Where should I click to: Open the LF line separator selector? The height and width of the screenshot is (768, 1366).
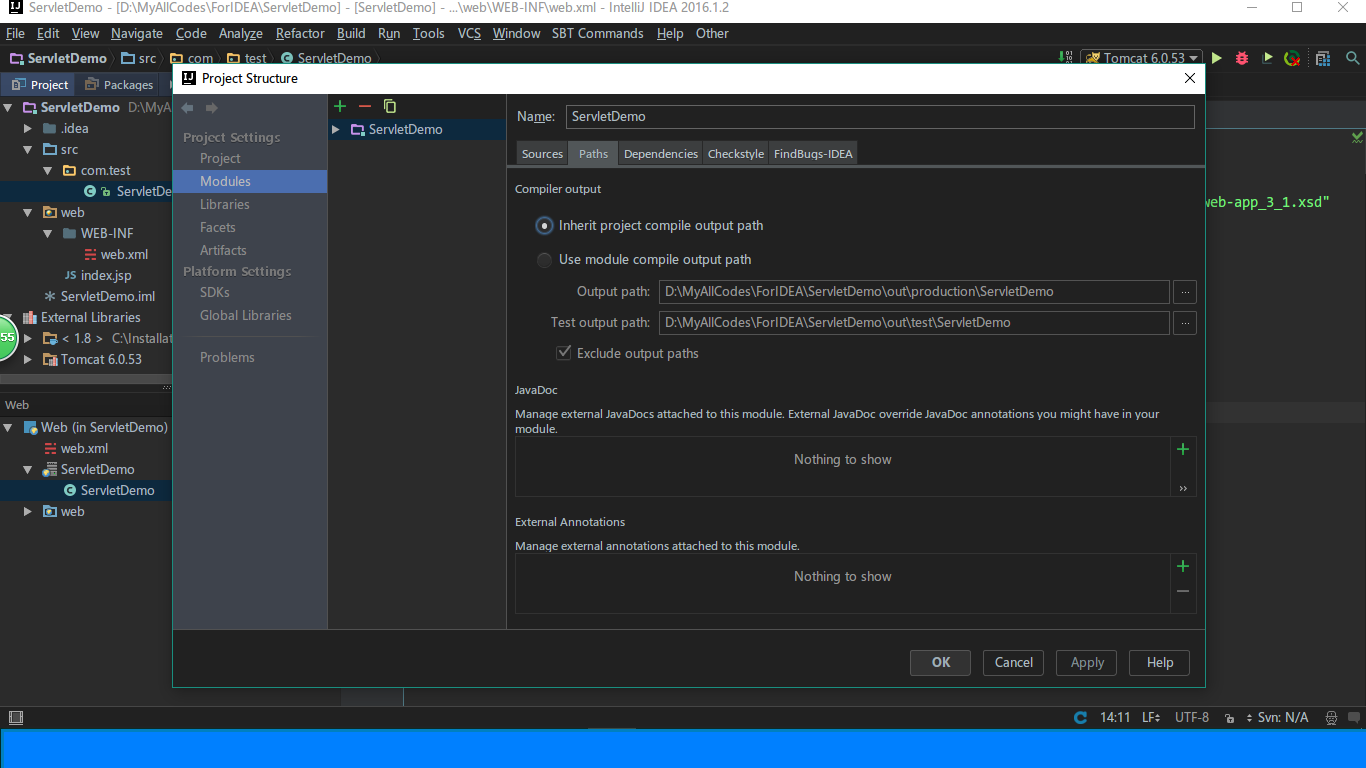point(1151,718)
